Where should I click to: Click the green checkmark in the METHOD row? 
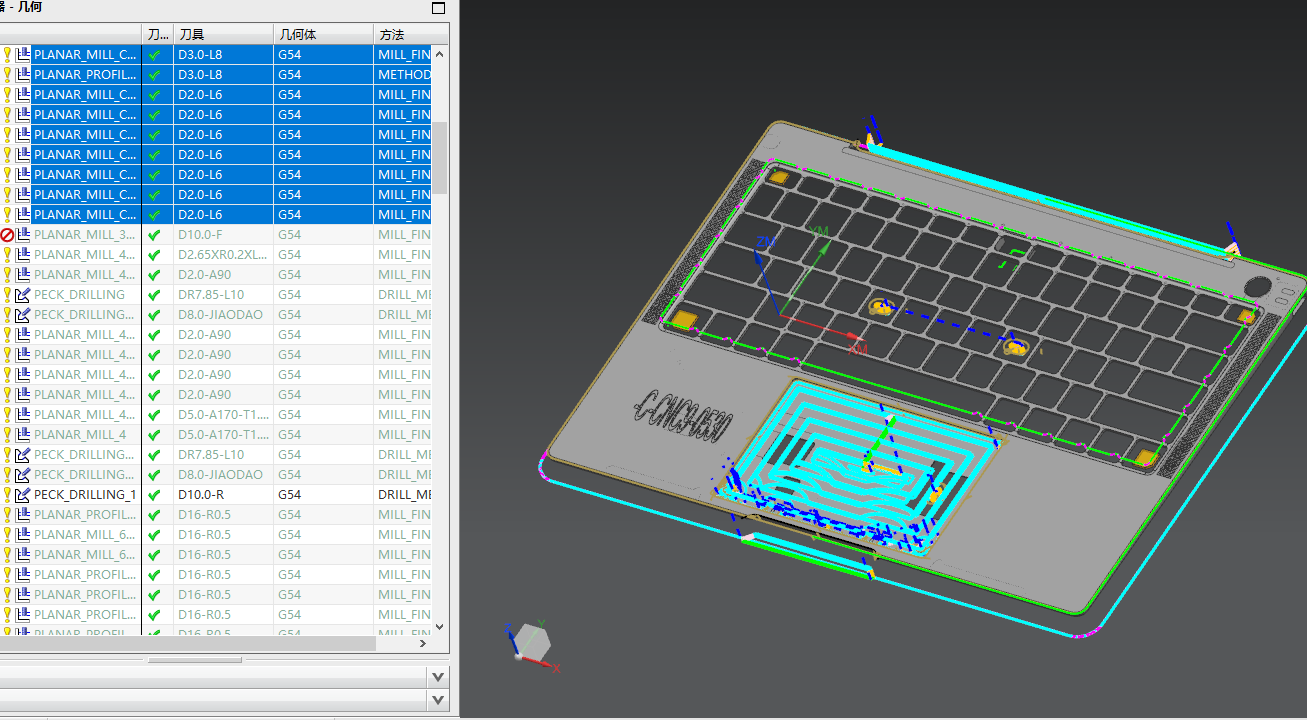click(154, 75)
